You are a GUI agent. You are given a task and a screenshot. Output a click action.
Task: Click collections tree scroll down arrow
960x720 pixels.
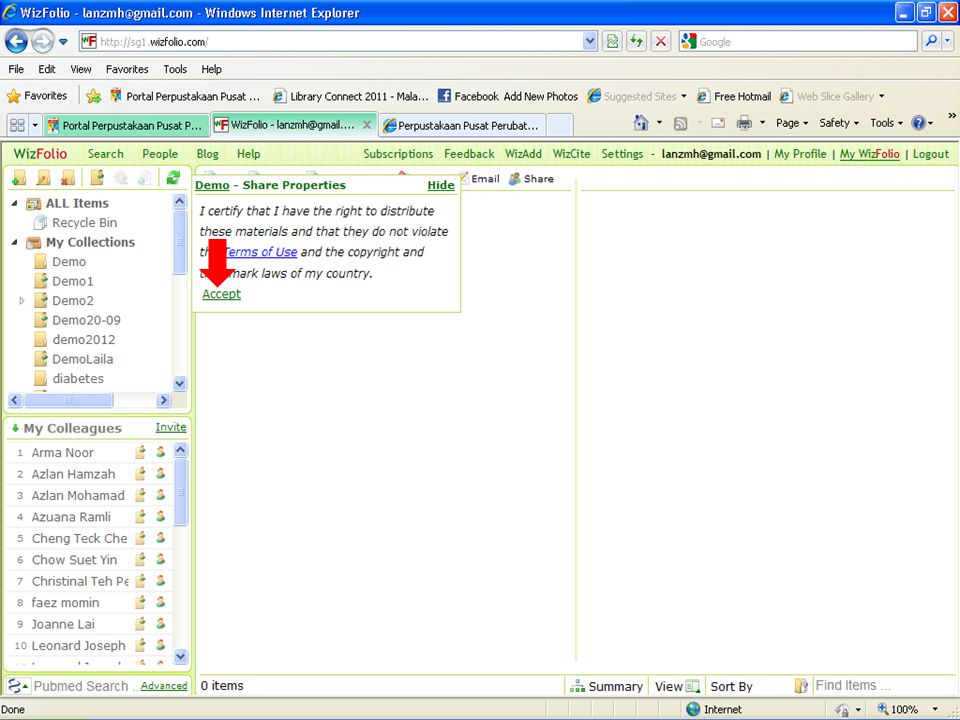pos(179,384)
